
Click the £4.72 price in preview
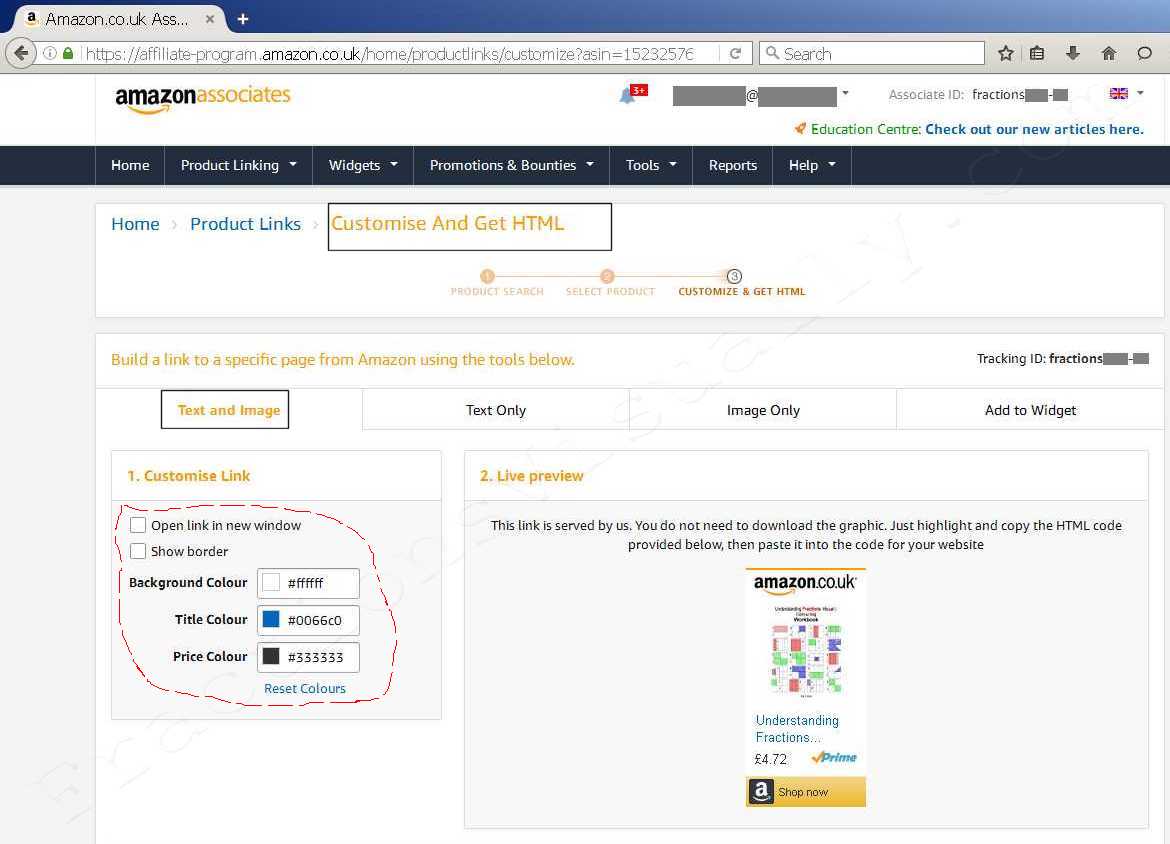coord(771,759)
